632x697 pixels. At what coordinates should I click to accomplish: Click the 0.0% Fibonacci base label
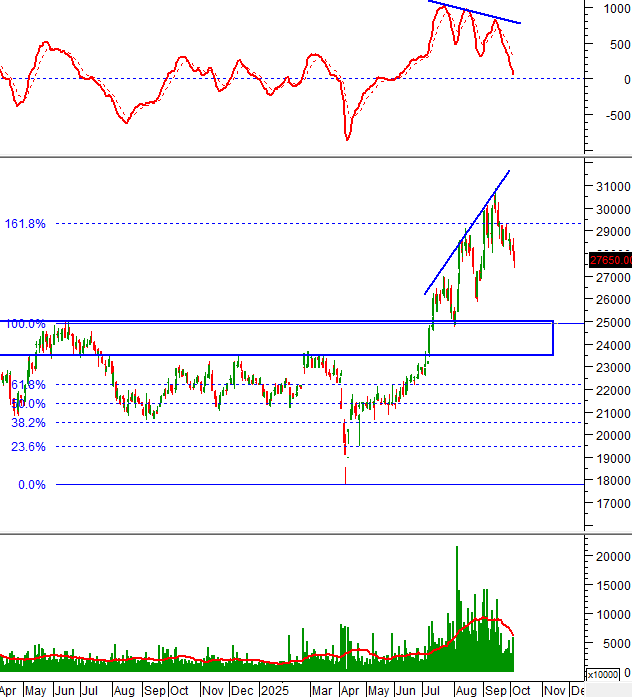30,485
